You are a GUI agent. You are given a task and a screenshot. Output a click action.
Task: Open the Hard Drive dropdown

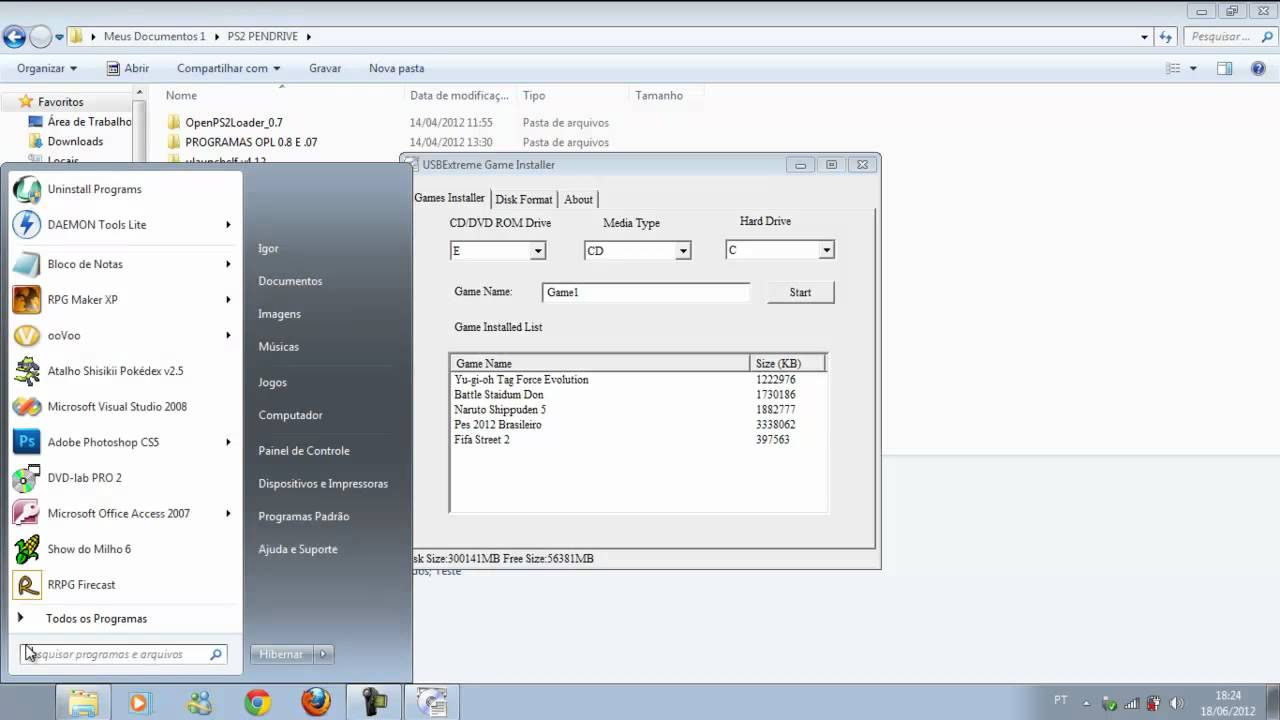(826, 250)
